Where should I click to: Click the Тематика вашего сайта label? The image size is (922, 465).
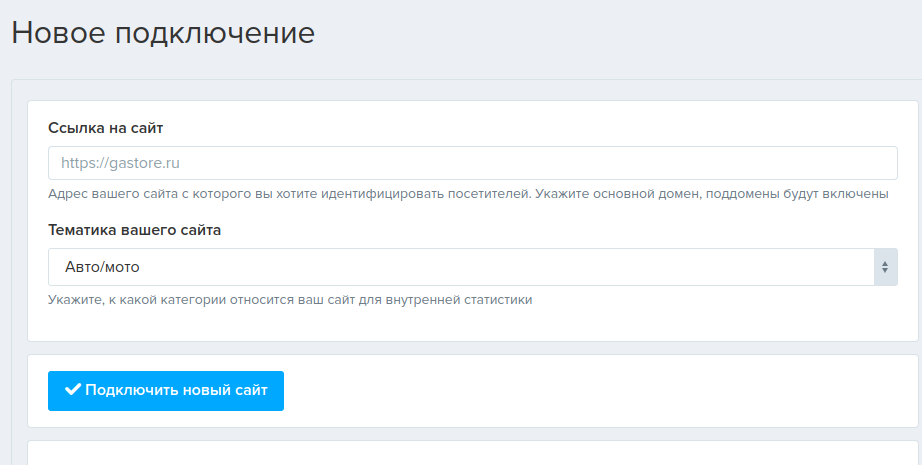(x=135, y=230)
